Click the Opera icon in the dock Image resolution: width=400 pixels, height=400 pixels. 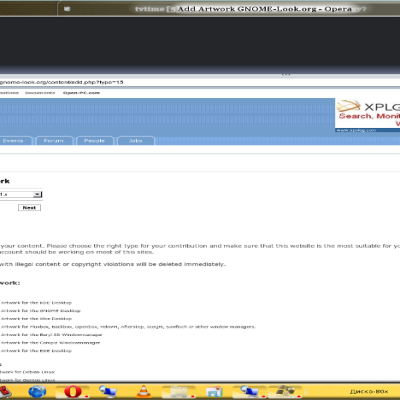click(73, 391)
